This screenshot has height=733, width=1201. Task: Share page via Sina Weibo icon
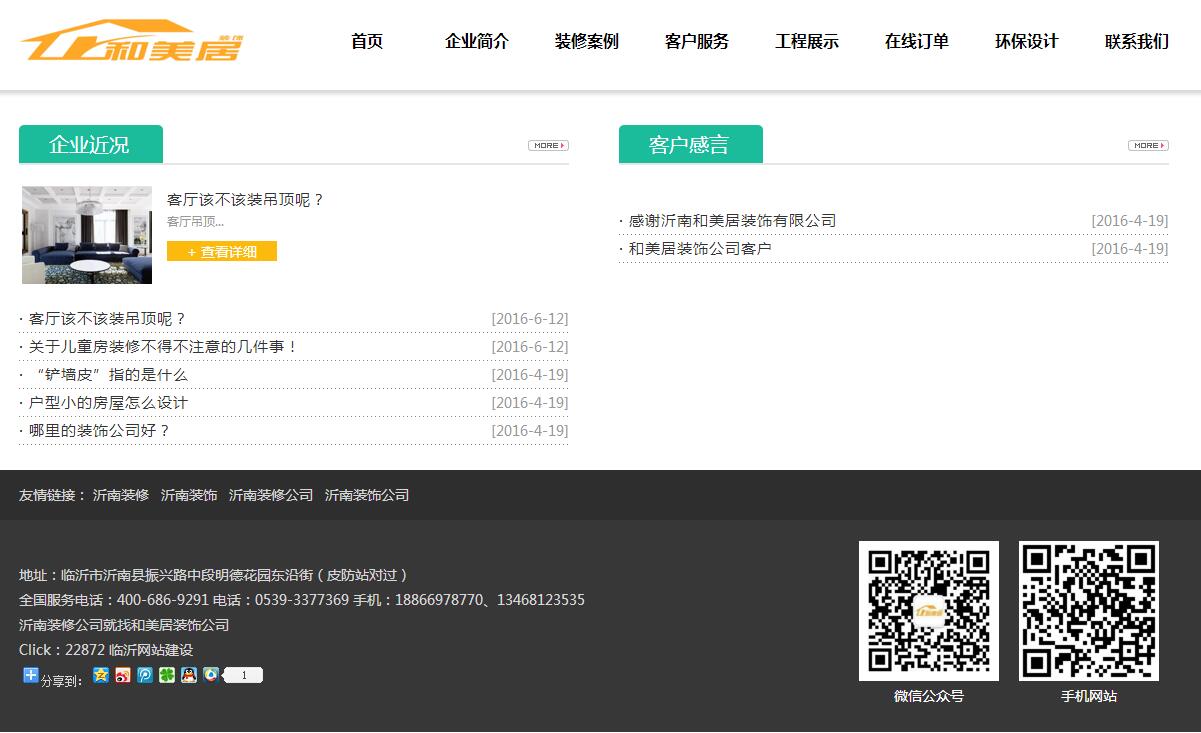click(x=123, y=675)
